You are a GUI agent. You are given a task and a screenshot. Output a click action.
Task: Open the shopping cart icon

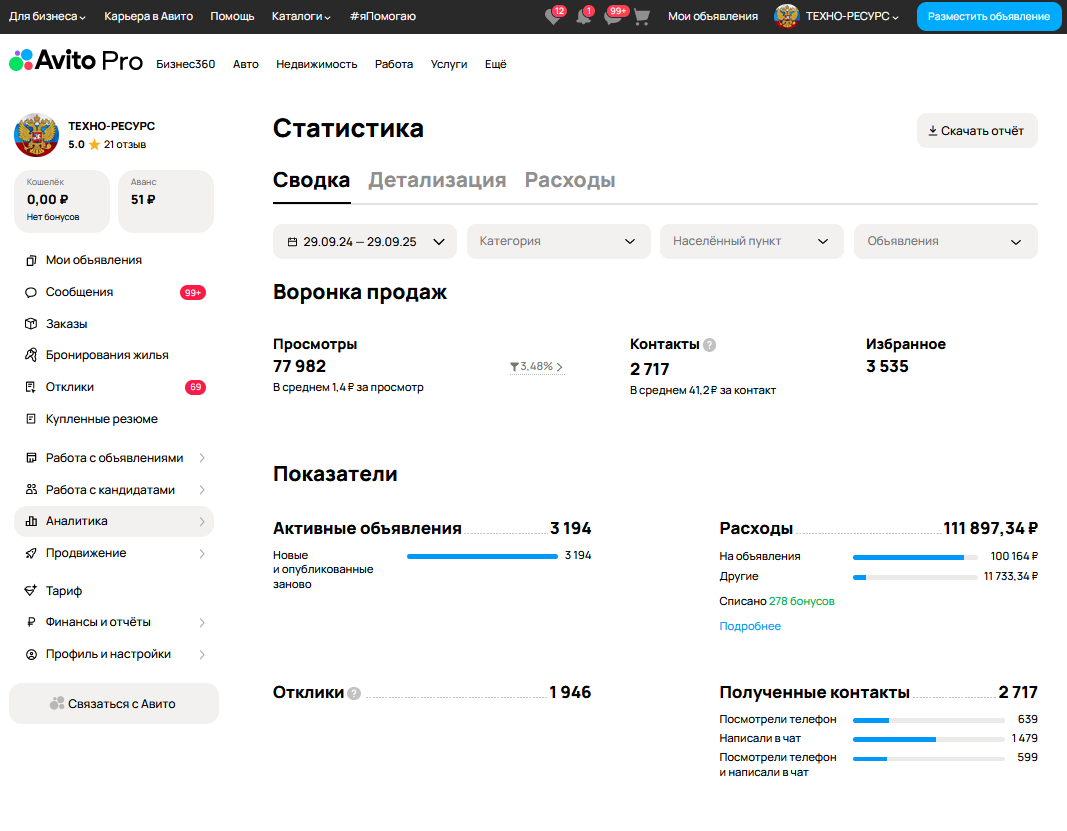(x=641, y=17)
